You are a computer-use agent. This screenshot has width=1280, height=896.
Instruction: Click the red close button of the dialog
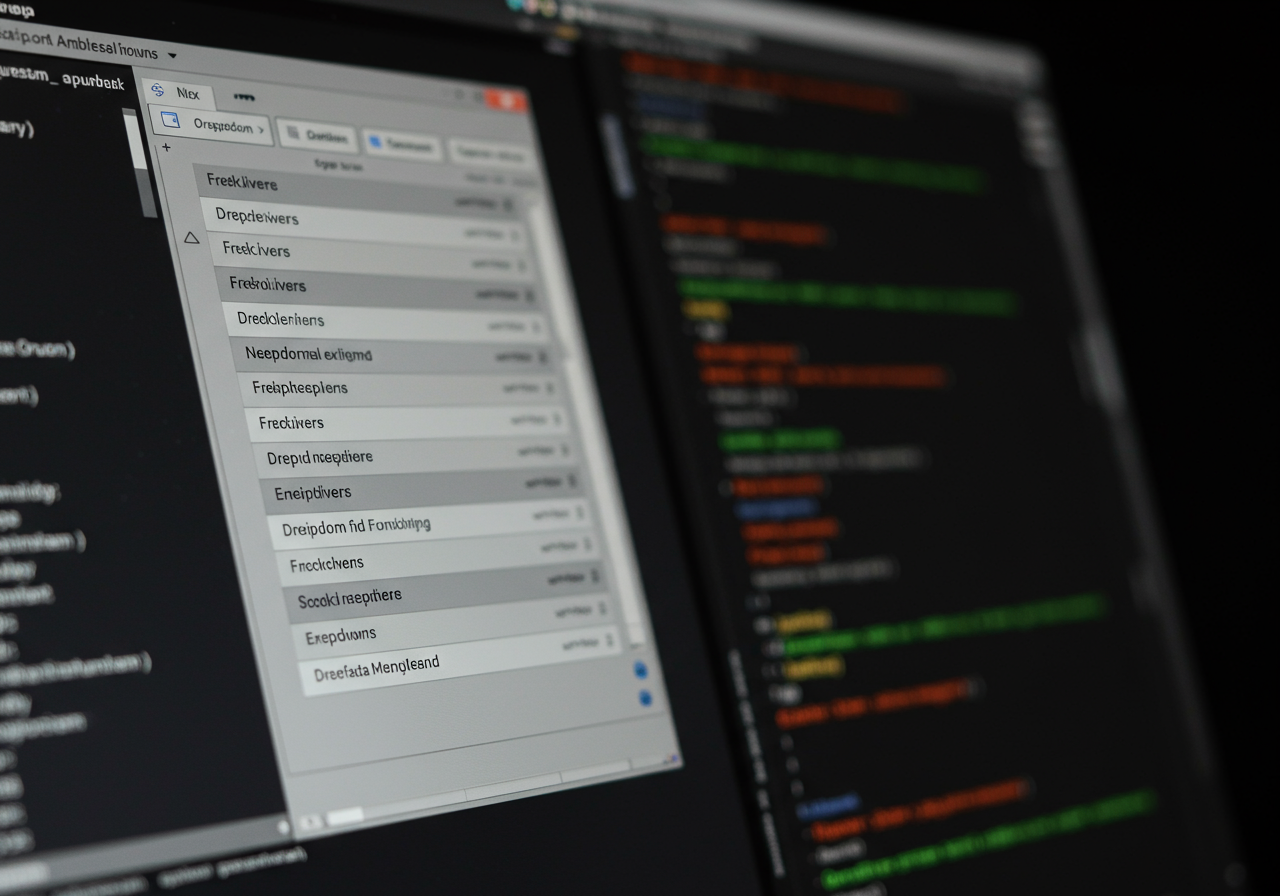pos(507,101)
